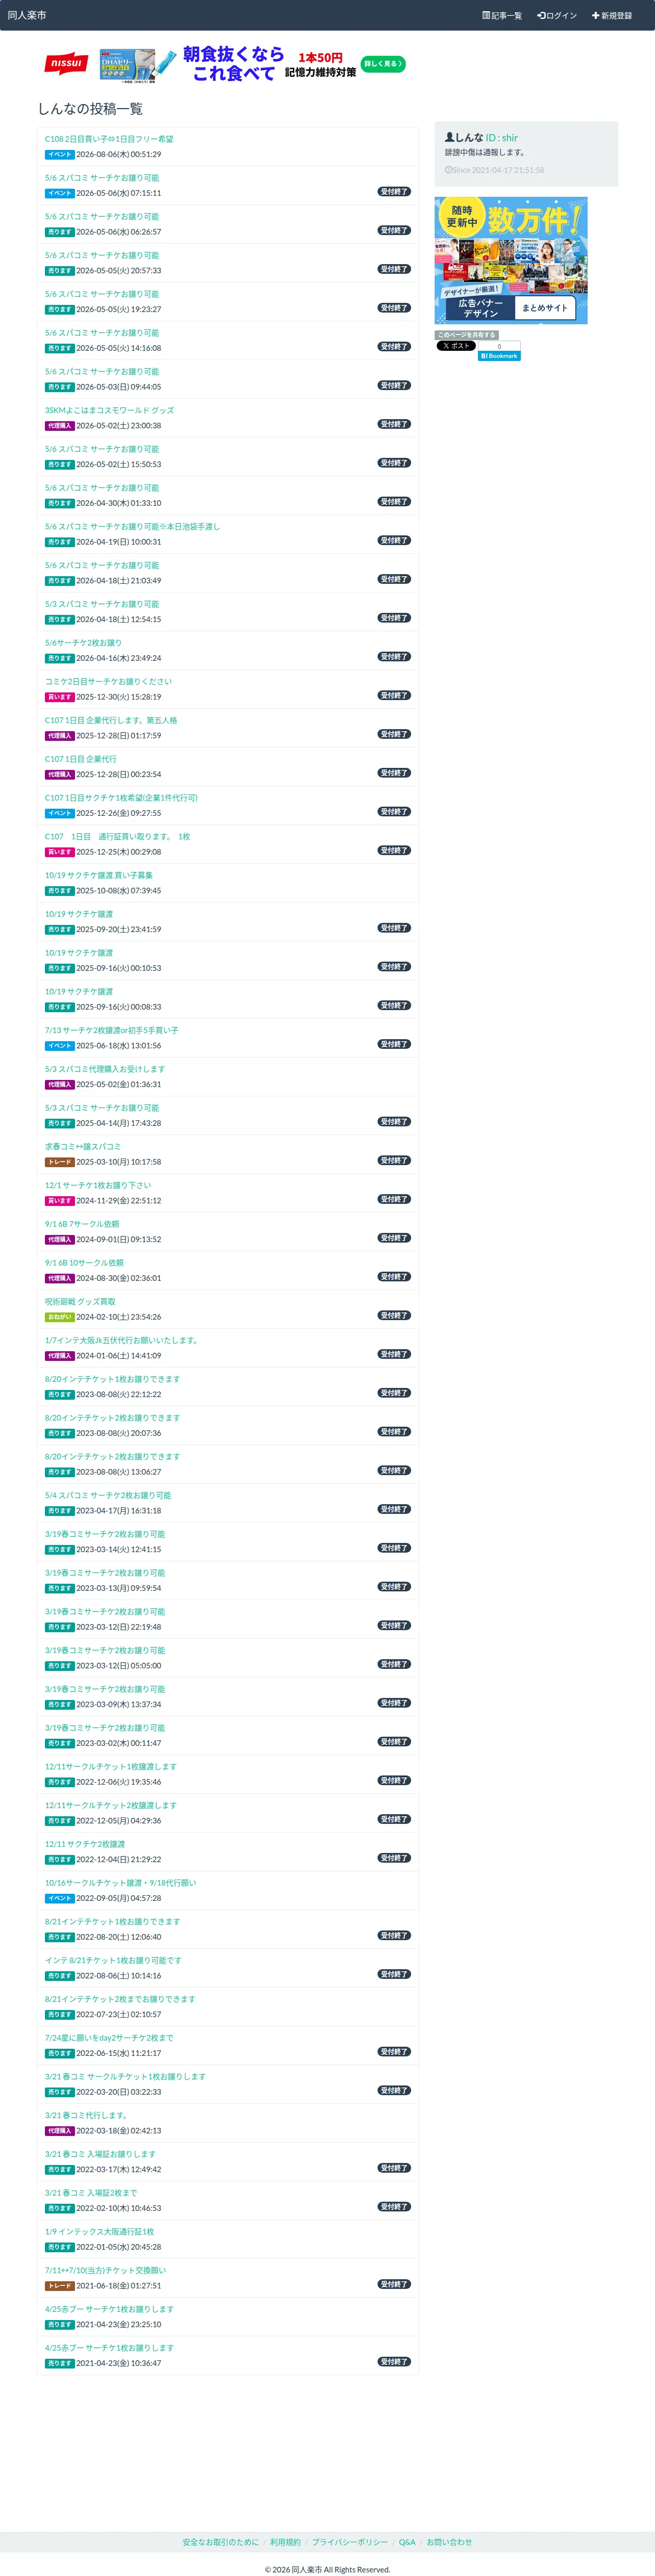
Task: Open 記事一覧 in the top navigation
Action: click(x=502, y=16)
